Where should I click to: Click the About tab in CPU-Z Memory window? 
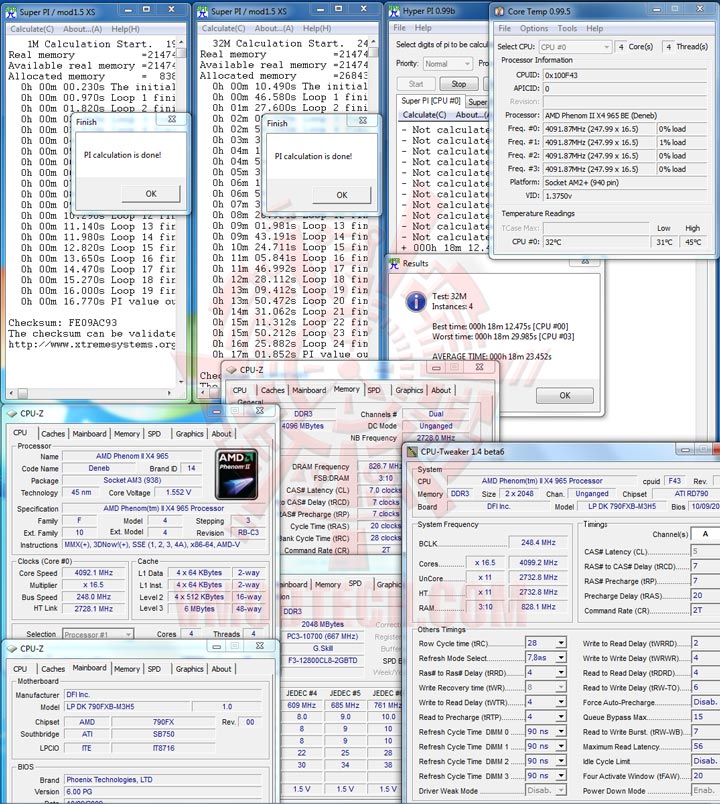tap(441, 390)
